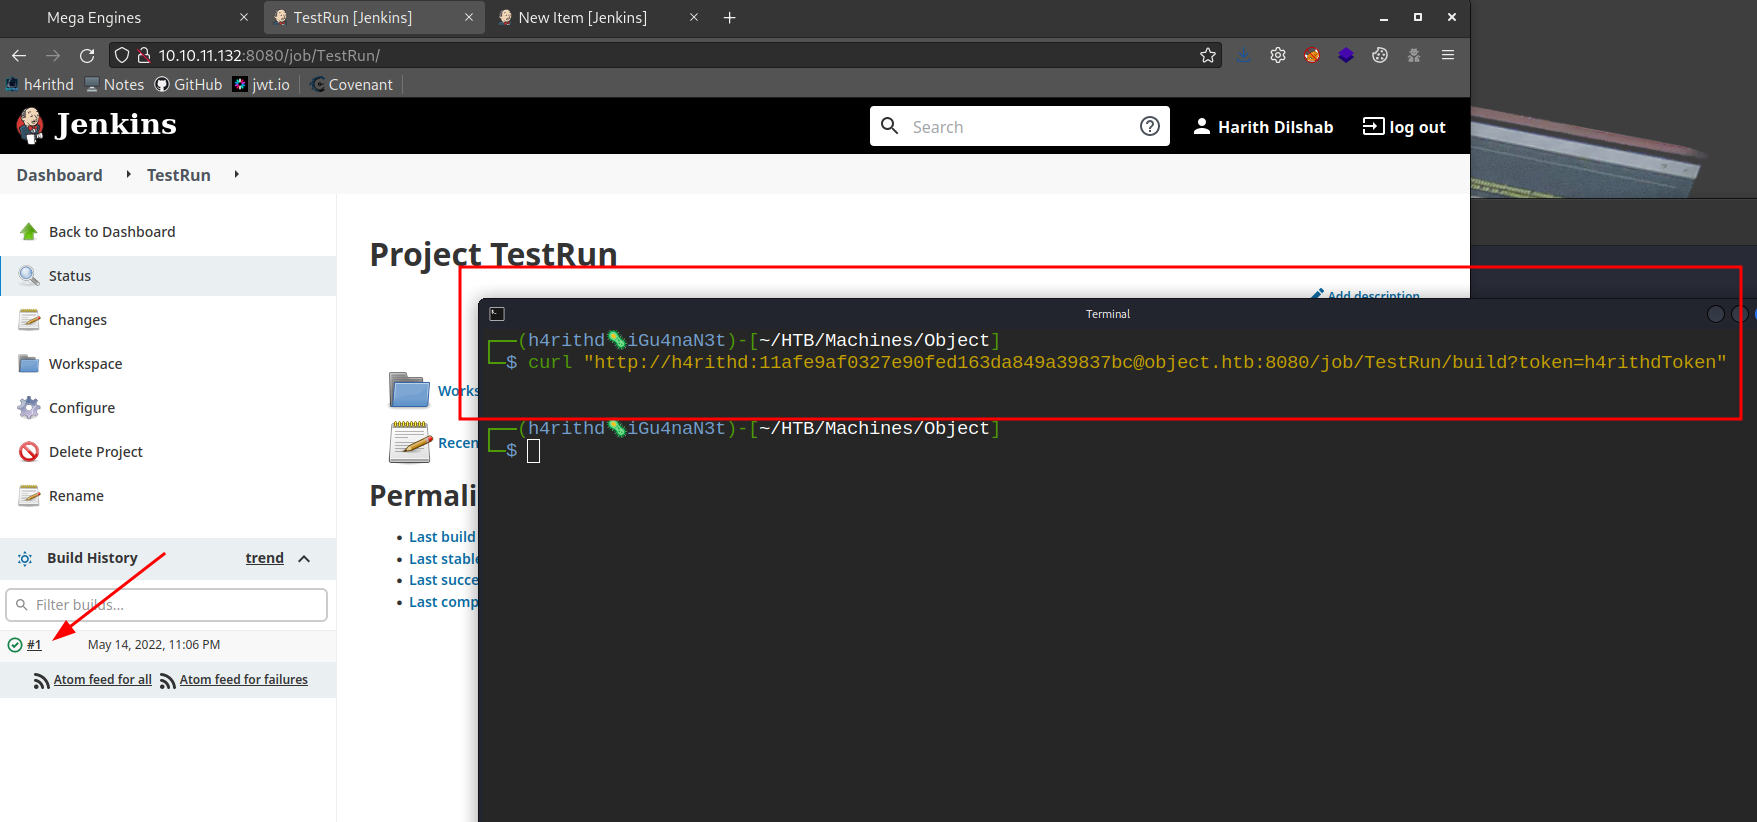Close the Mega Engines tab
This screenshot has width=1757, height=822.
click(x=244, y=18)
